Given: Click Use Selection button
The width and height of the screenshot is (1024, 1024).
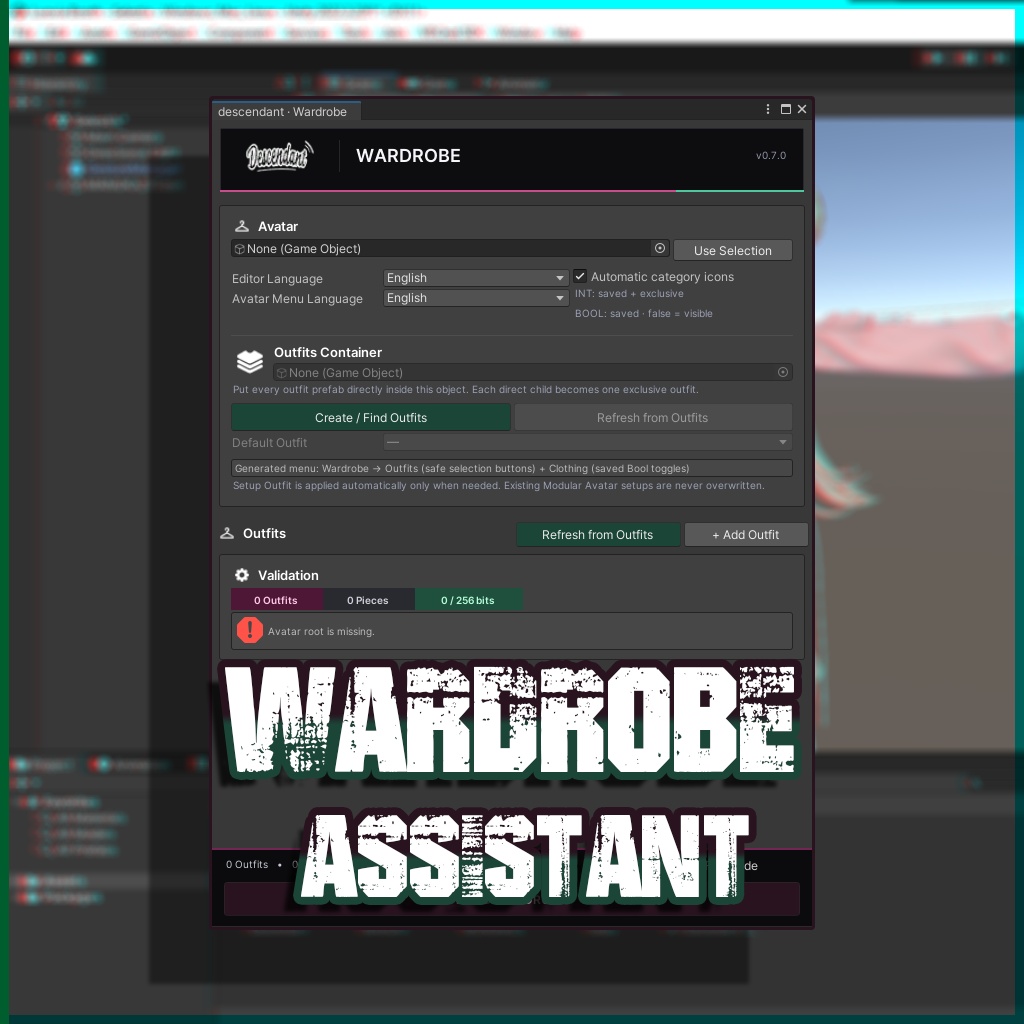Looking at the screenshot, I should tap(733, 250).
